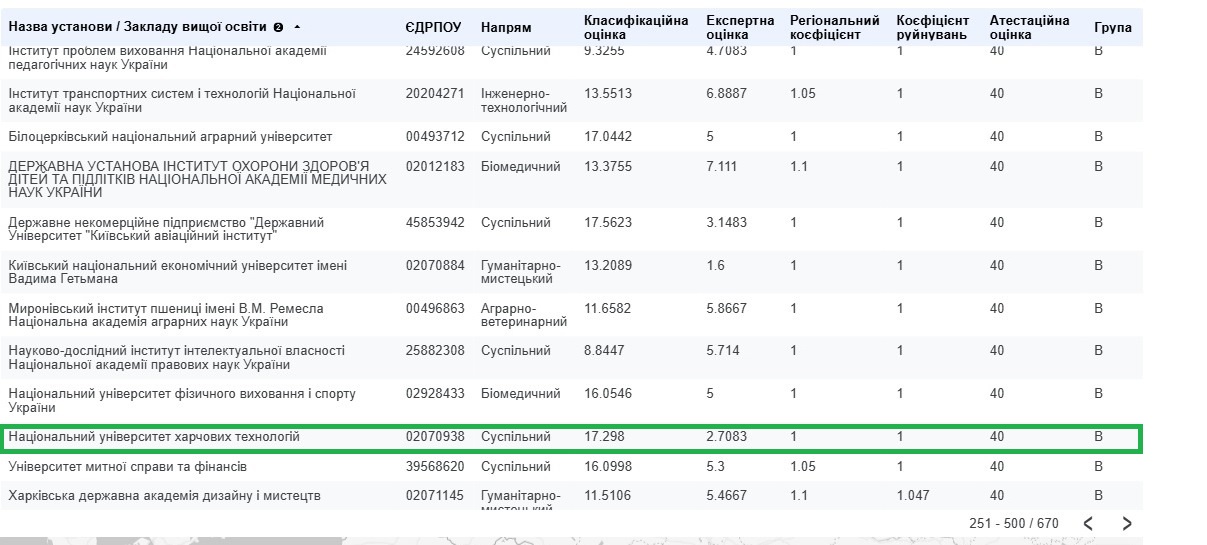Go to the next page of results
Image resolution: width=1207 pixels, height=545 pixels.
pos(1127,523)
